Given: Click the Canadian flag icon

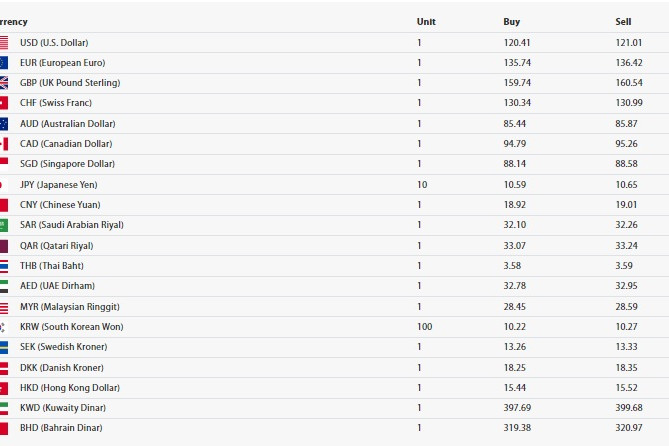Looking at the screenshot, I should 4,144.
